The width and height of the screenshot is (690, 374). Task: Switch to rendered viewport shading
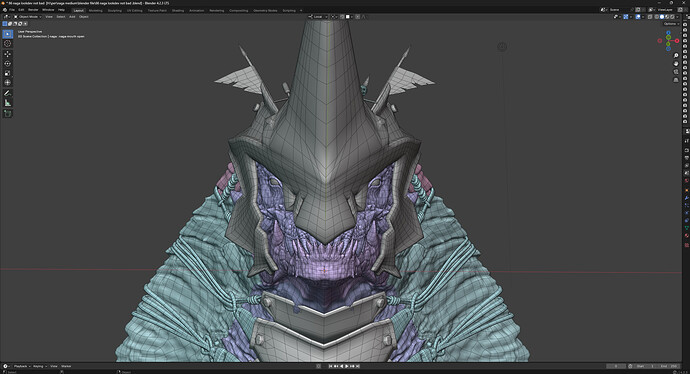click(672, 17)
